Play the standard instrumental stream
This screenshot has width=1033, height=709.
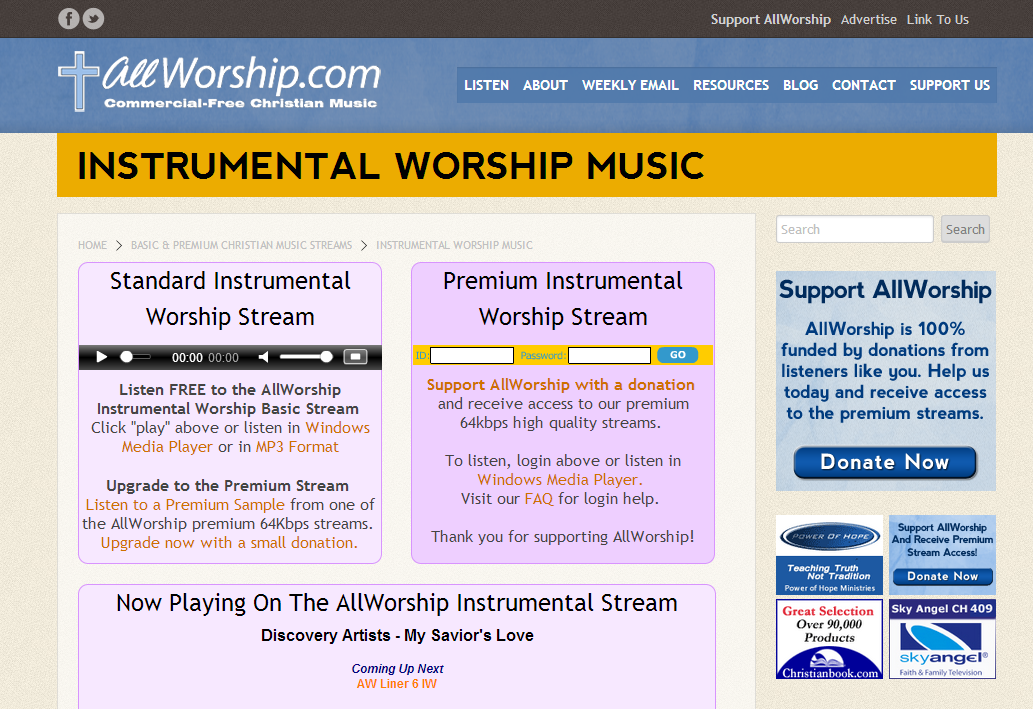101,357
